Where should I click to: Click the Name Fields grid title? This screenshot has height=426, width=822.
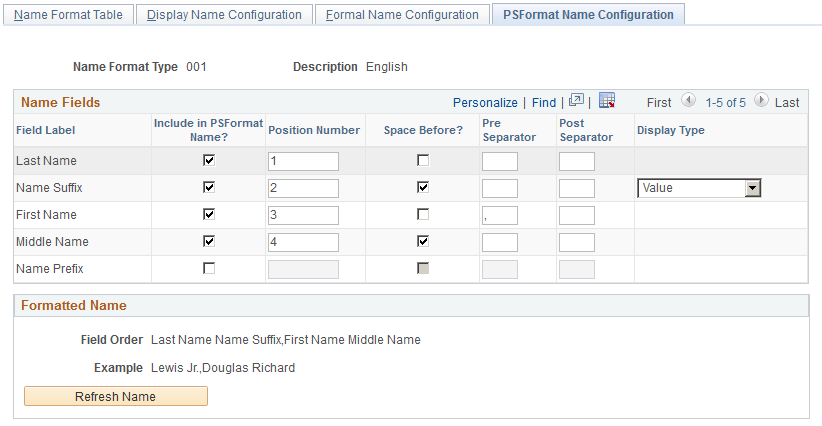coord(60,102)
